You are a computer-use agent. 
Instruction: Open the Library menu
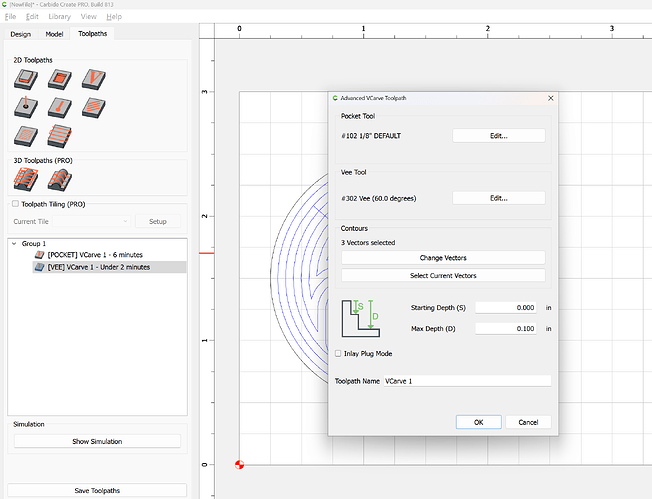click(59, 17)
